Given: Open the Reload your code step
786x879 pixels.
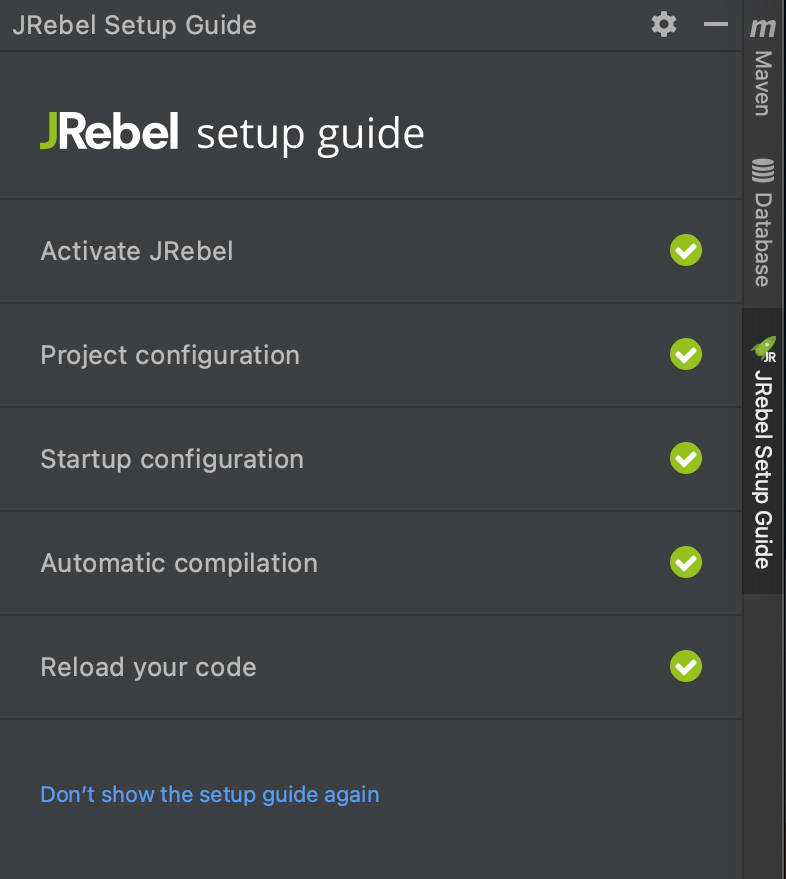Looking at the screenshot, I should tap(148, 667).
